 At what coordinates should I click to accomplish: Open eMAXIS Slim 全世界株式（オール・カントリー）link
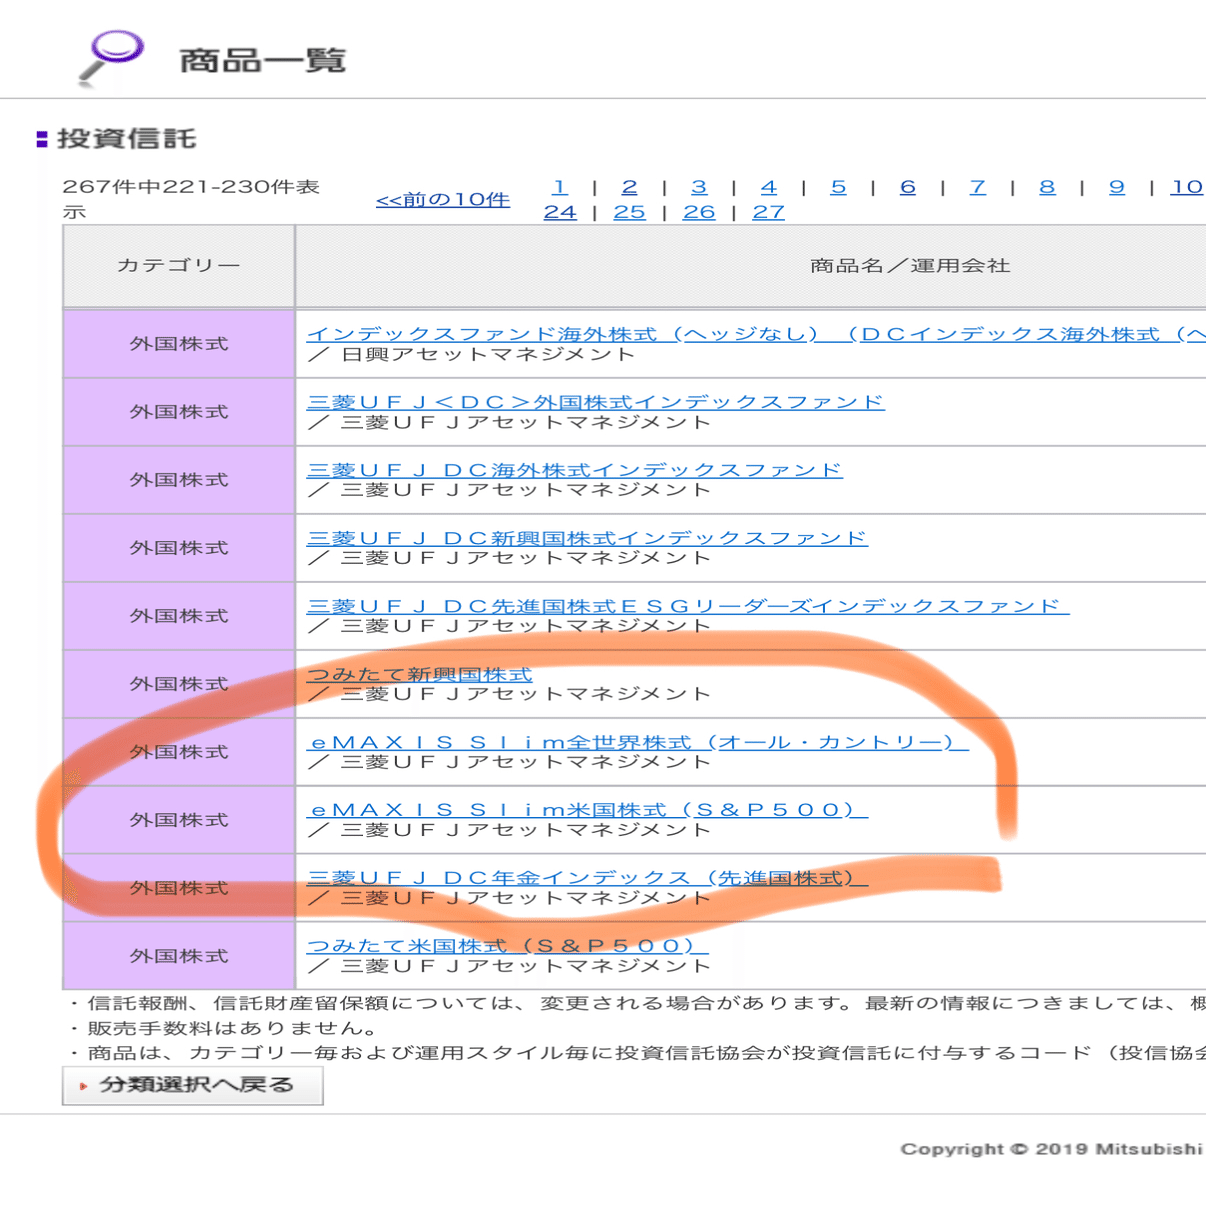pos(635,742)
